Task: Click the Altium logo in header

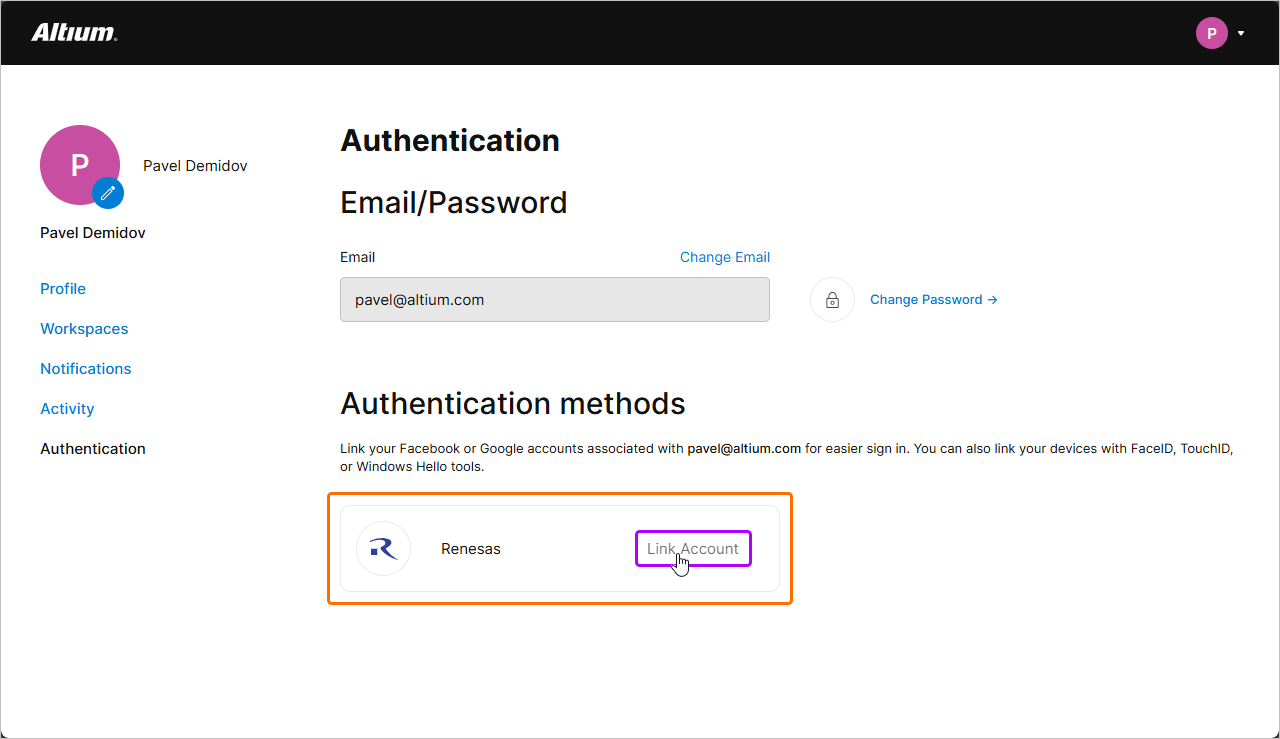Action: (74, 33)
